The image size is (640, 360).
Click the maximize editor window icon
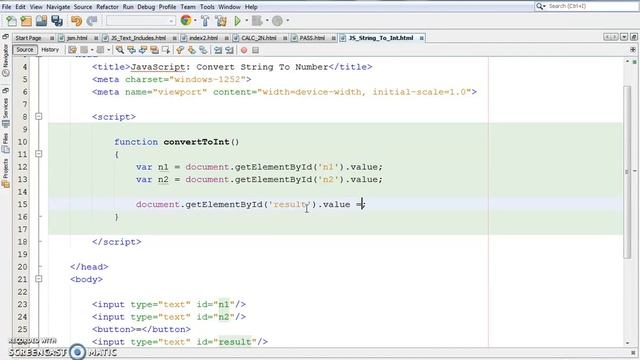[633, 37]
